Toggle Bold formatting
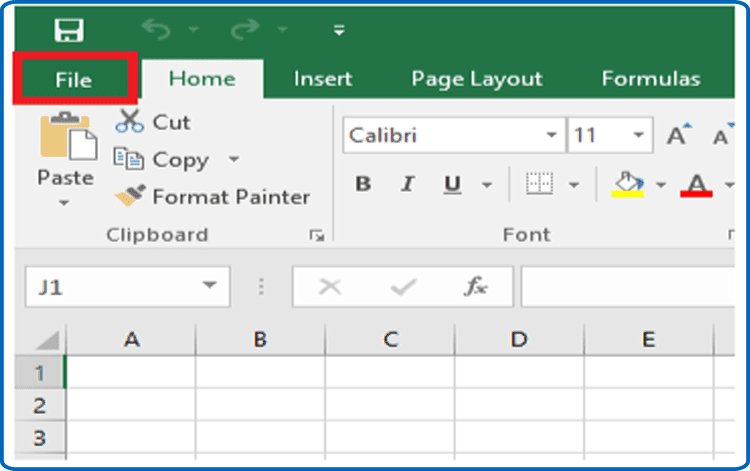750x471 pixels. pyautogui.click(x=363, y=184)
